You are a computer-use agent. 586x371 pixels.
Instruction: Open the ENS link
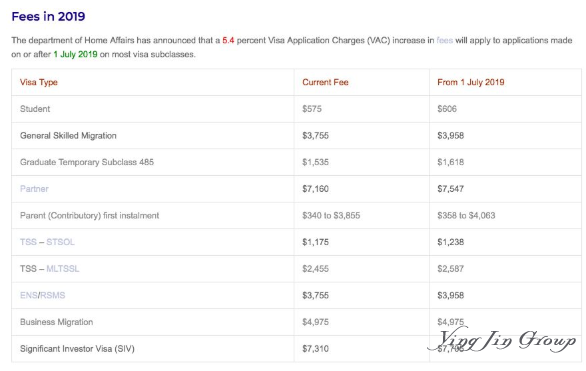28,295
